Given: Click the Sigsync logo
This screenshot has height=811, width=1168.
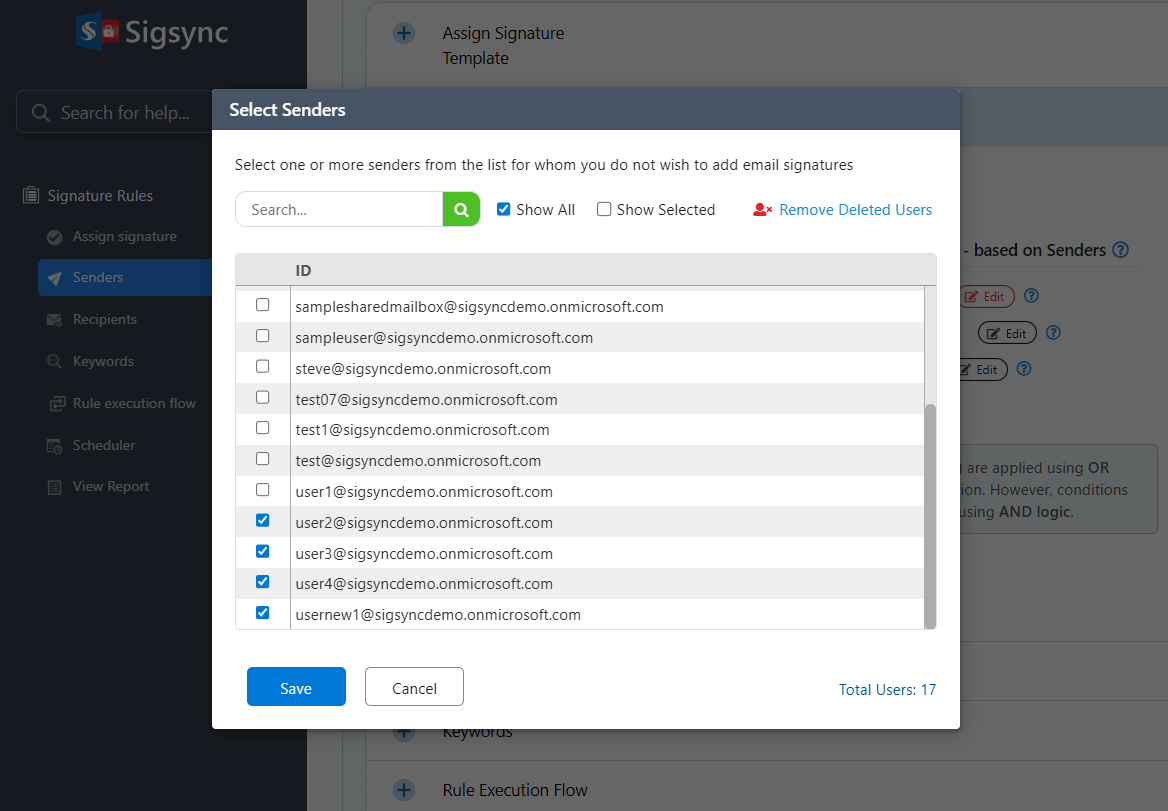Looking at the screenshot, I should click(x=152, y=32).
